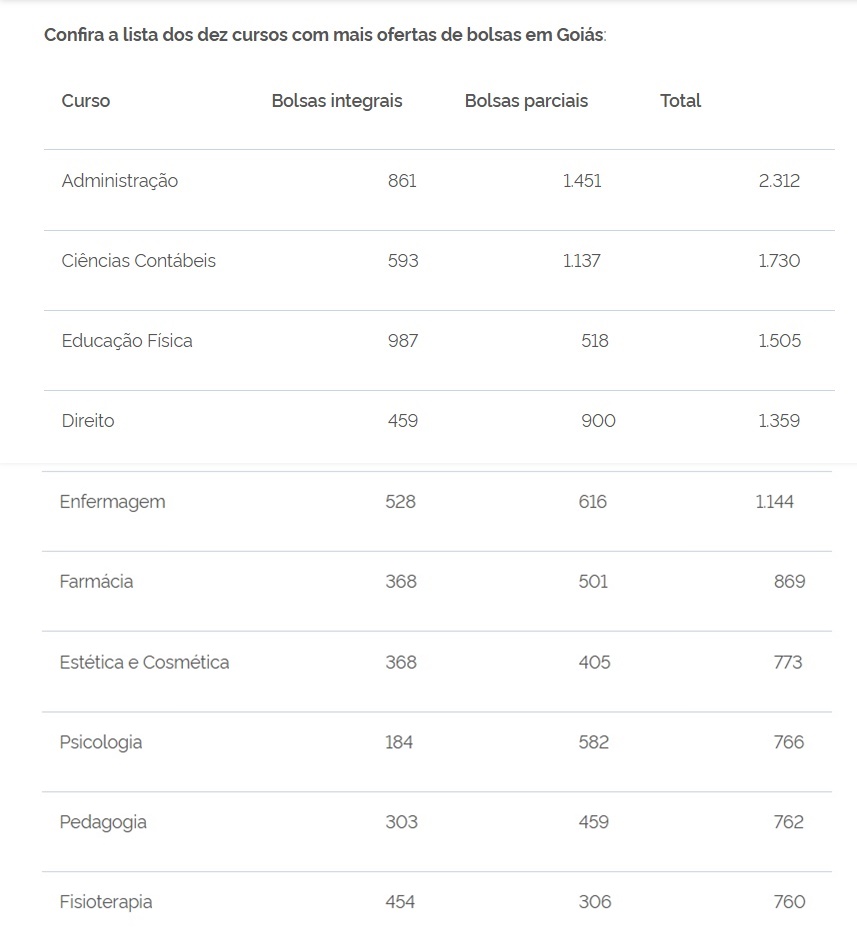The image size is (857, 943).
Task: Select the Ciências Contábeis course name
Action: [x=138, y=261]
